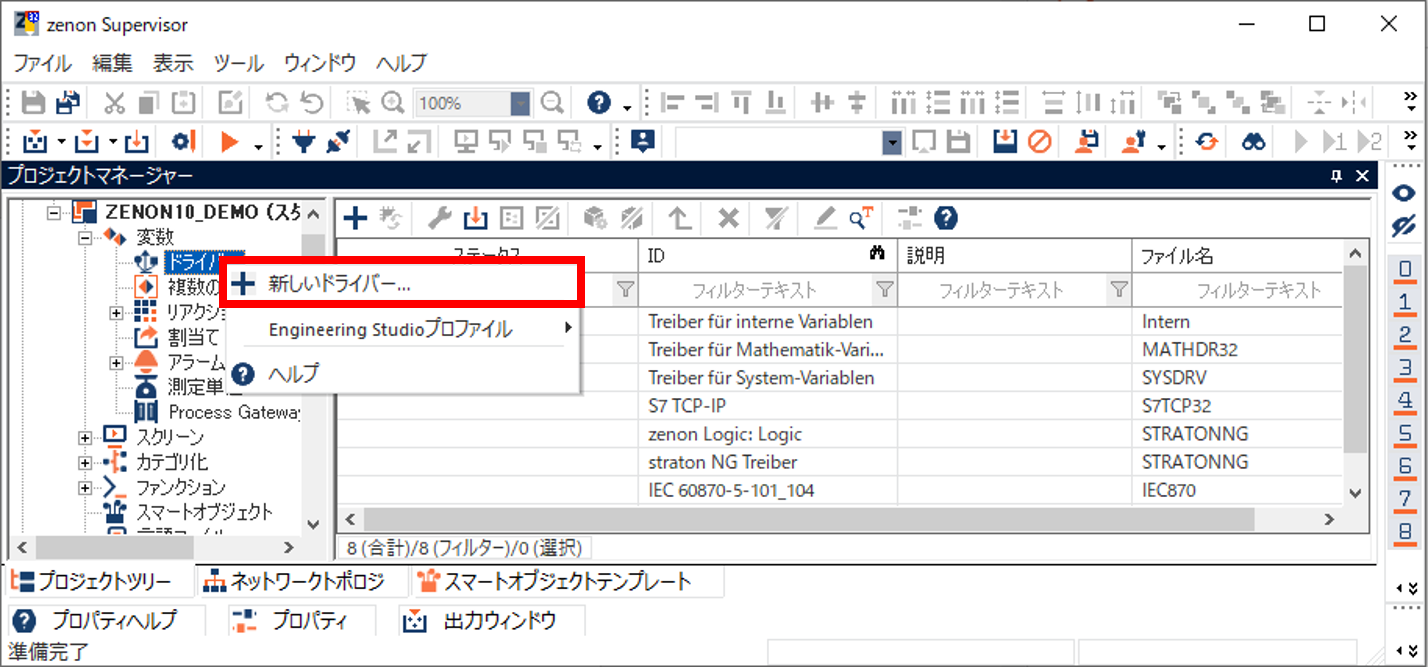Click the ID column filter text field

(x=754, y=291)
